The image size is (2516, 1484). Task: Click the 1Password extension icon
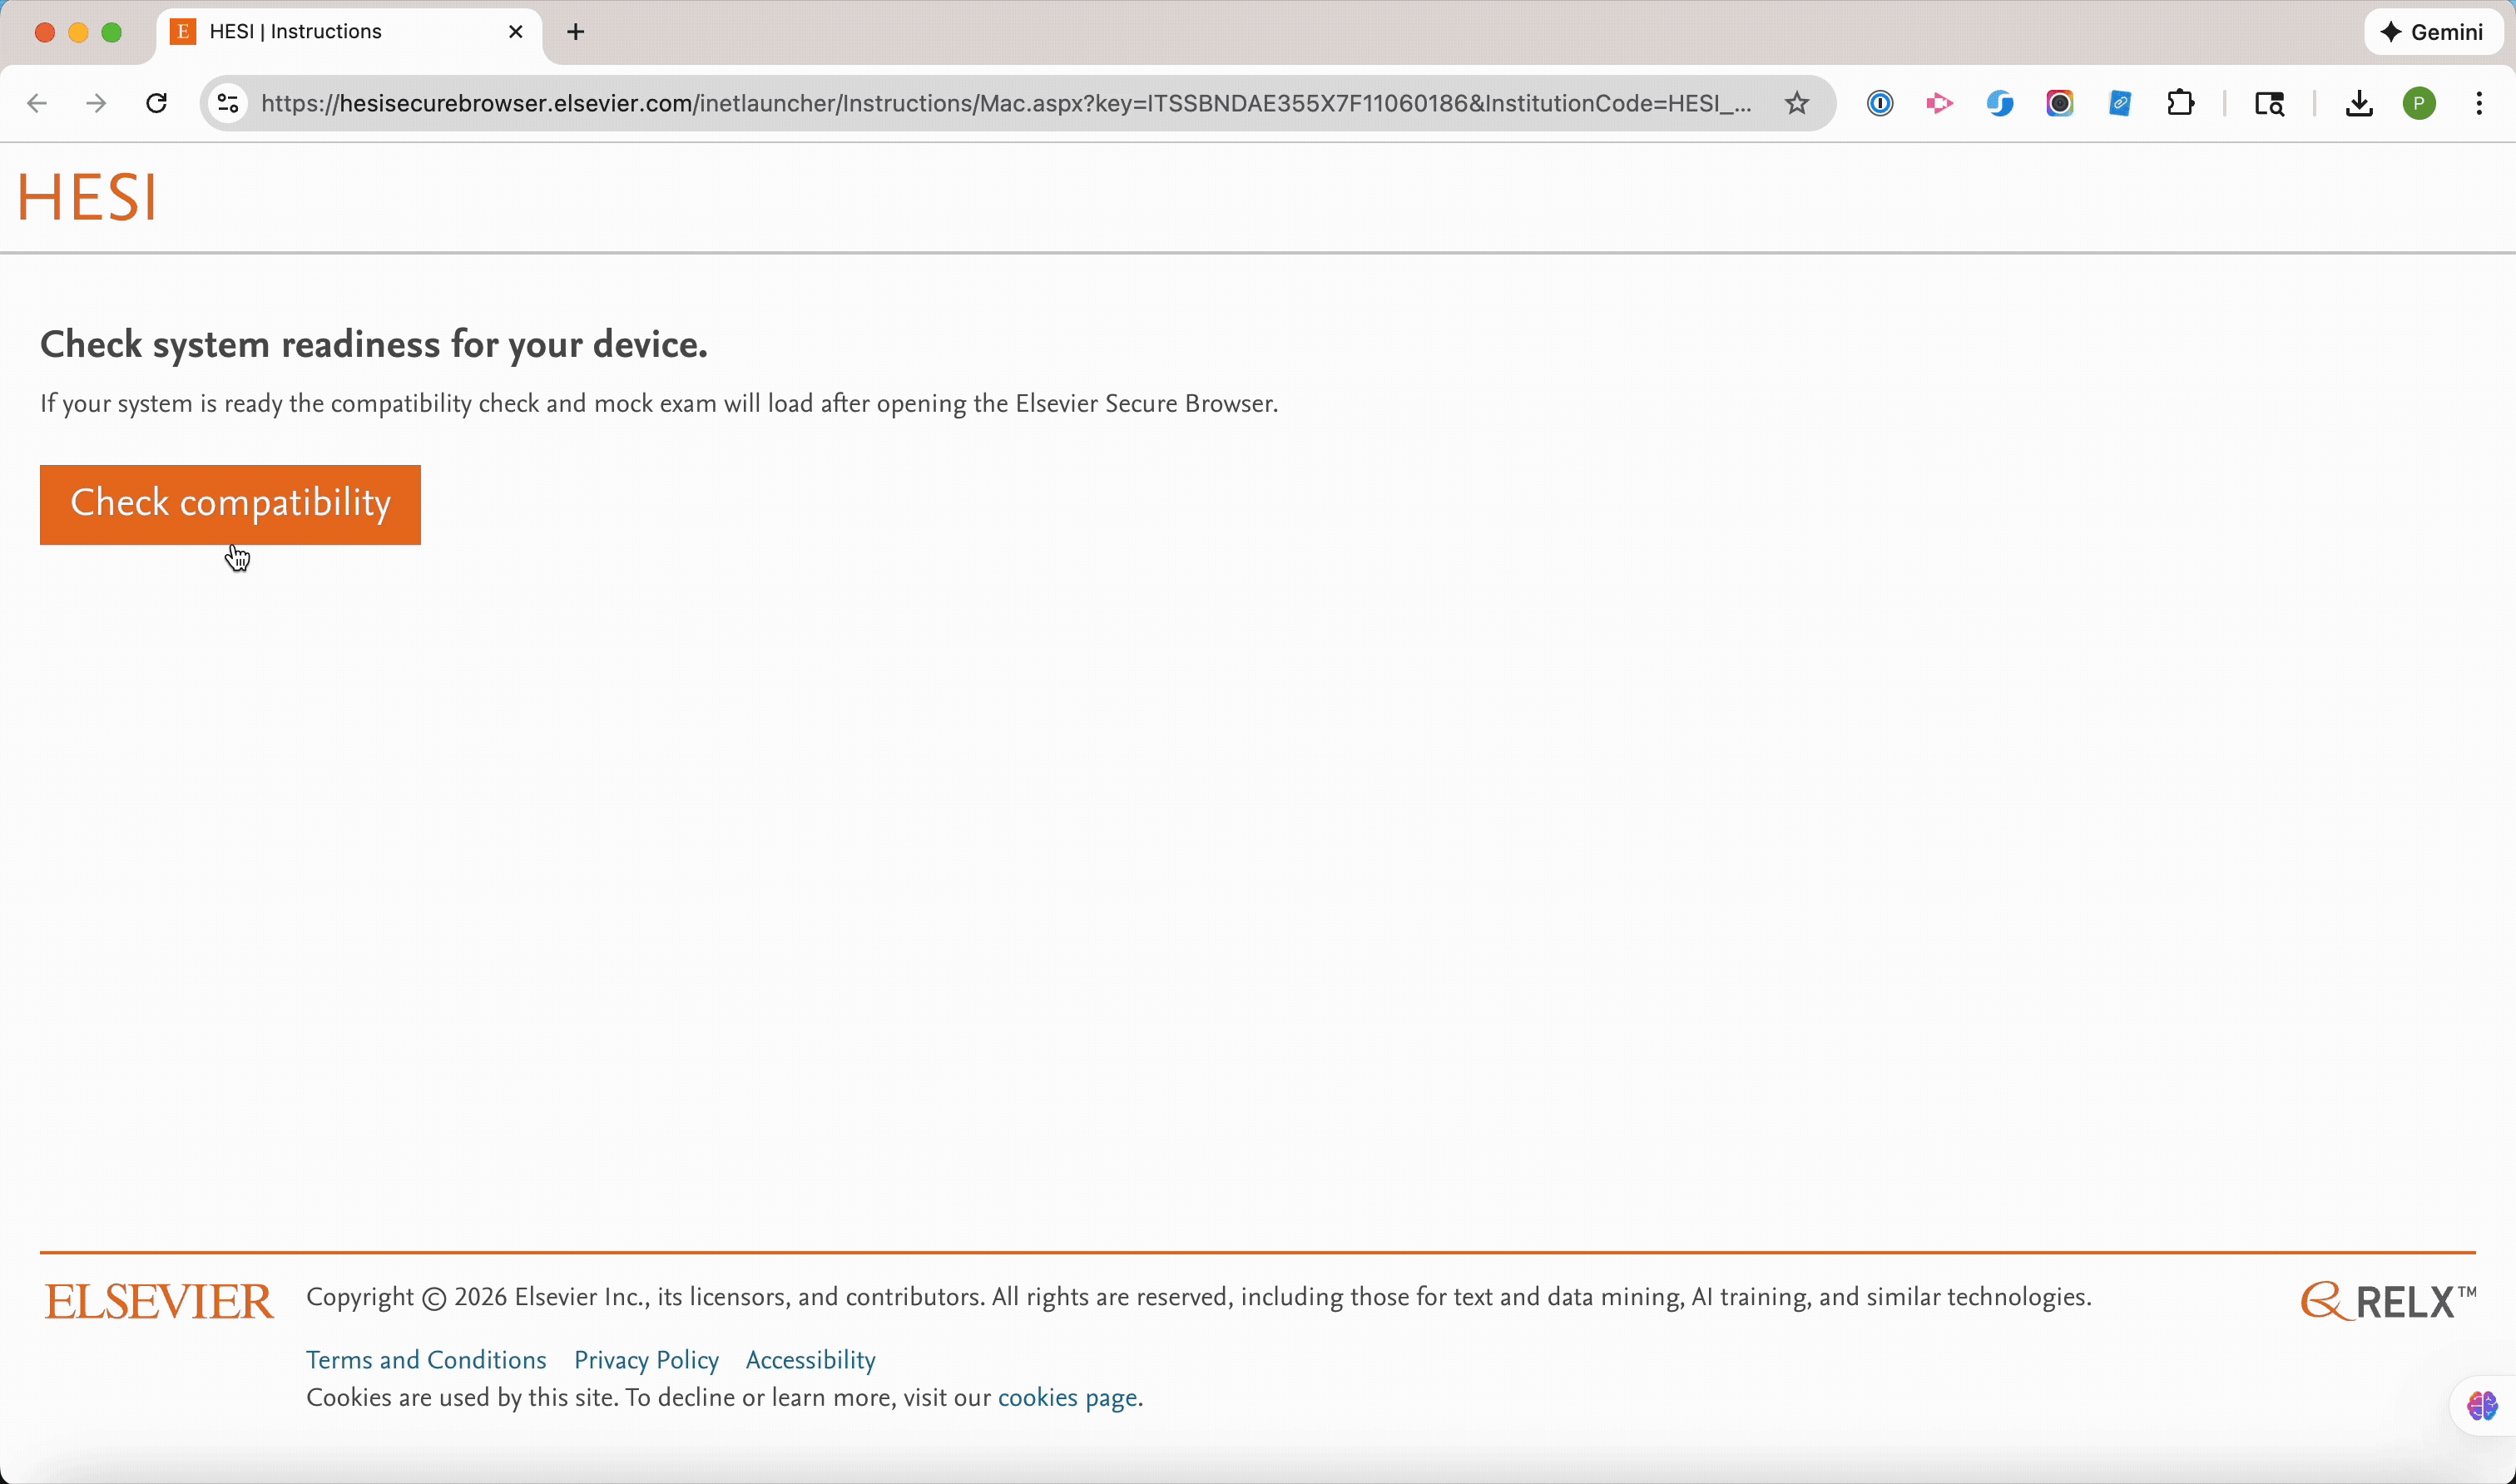pyautogui.click(x=1879, y=103)
